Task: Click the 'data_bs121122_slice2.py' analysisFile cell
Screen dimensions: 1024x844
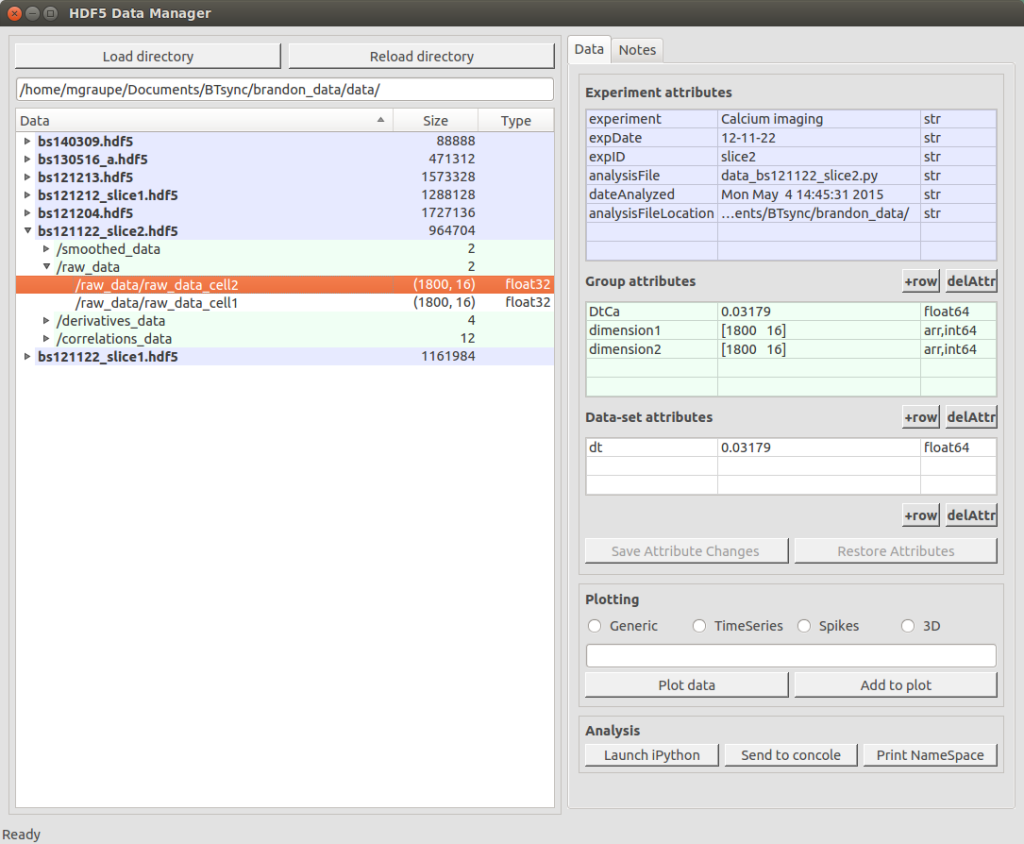Action: [x=819, y=176]
